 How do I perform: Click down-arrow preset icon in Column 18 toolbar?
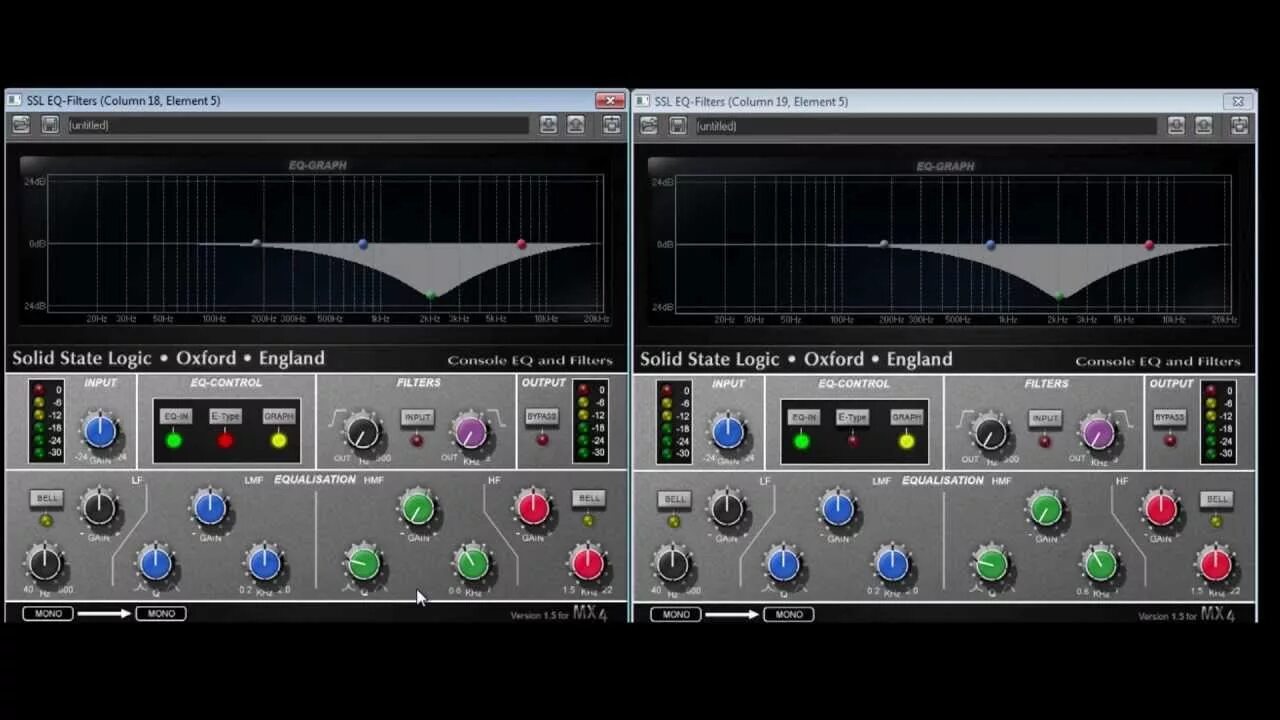point(548,124)
